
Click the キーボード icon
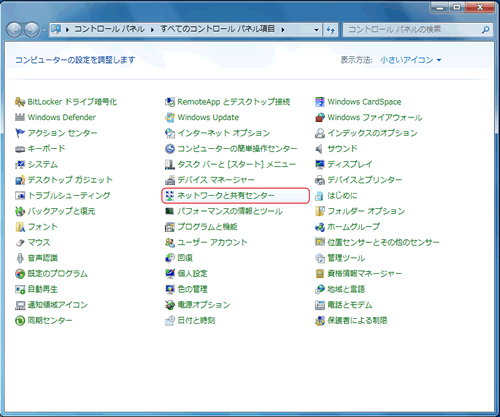20,149
